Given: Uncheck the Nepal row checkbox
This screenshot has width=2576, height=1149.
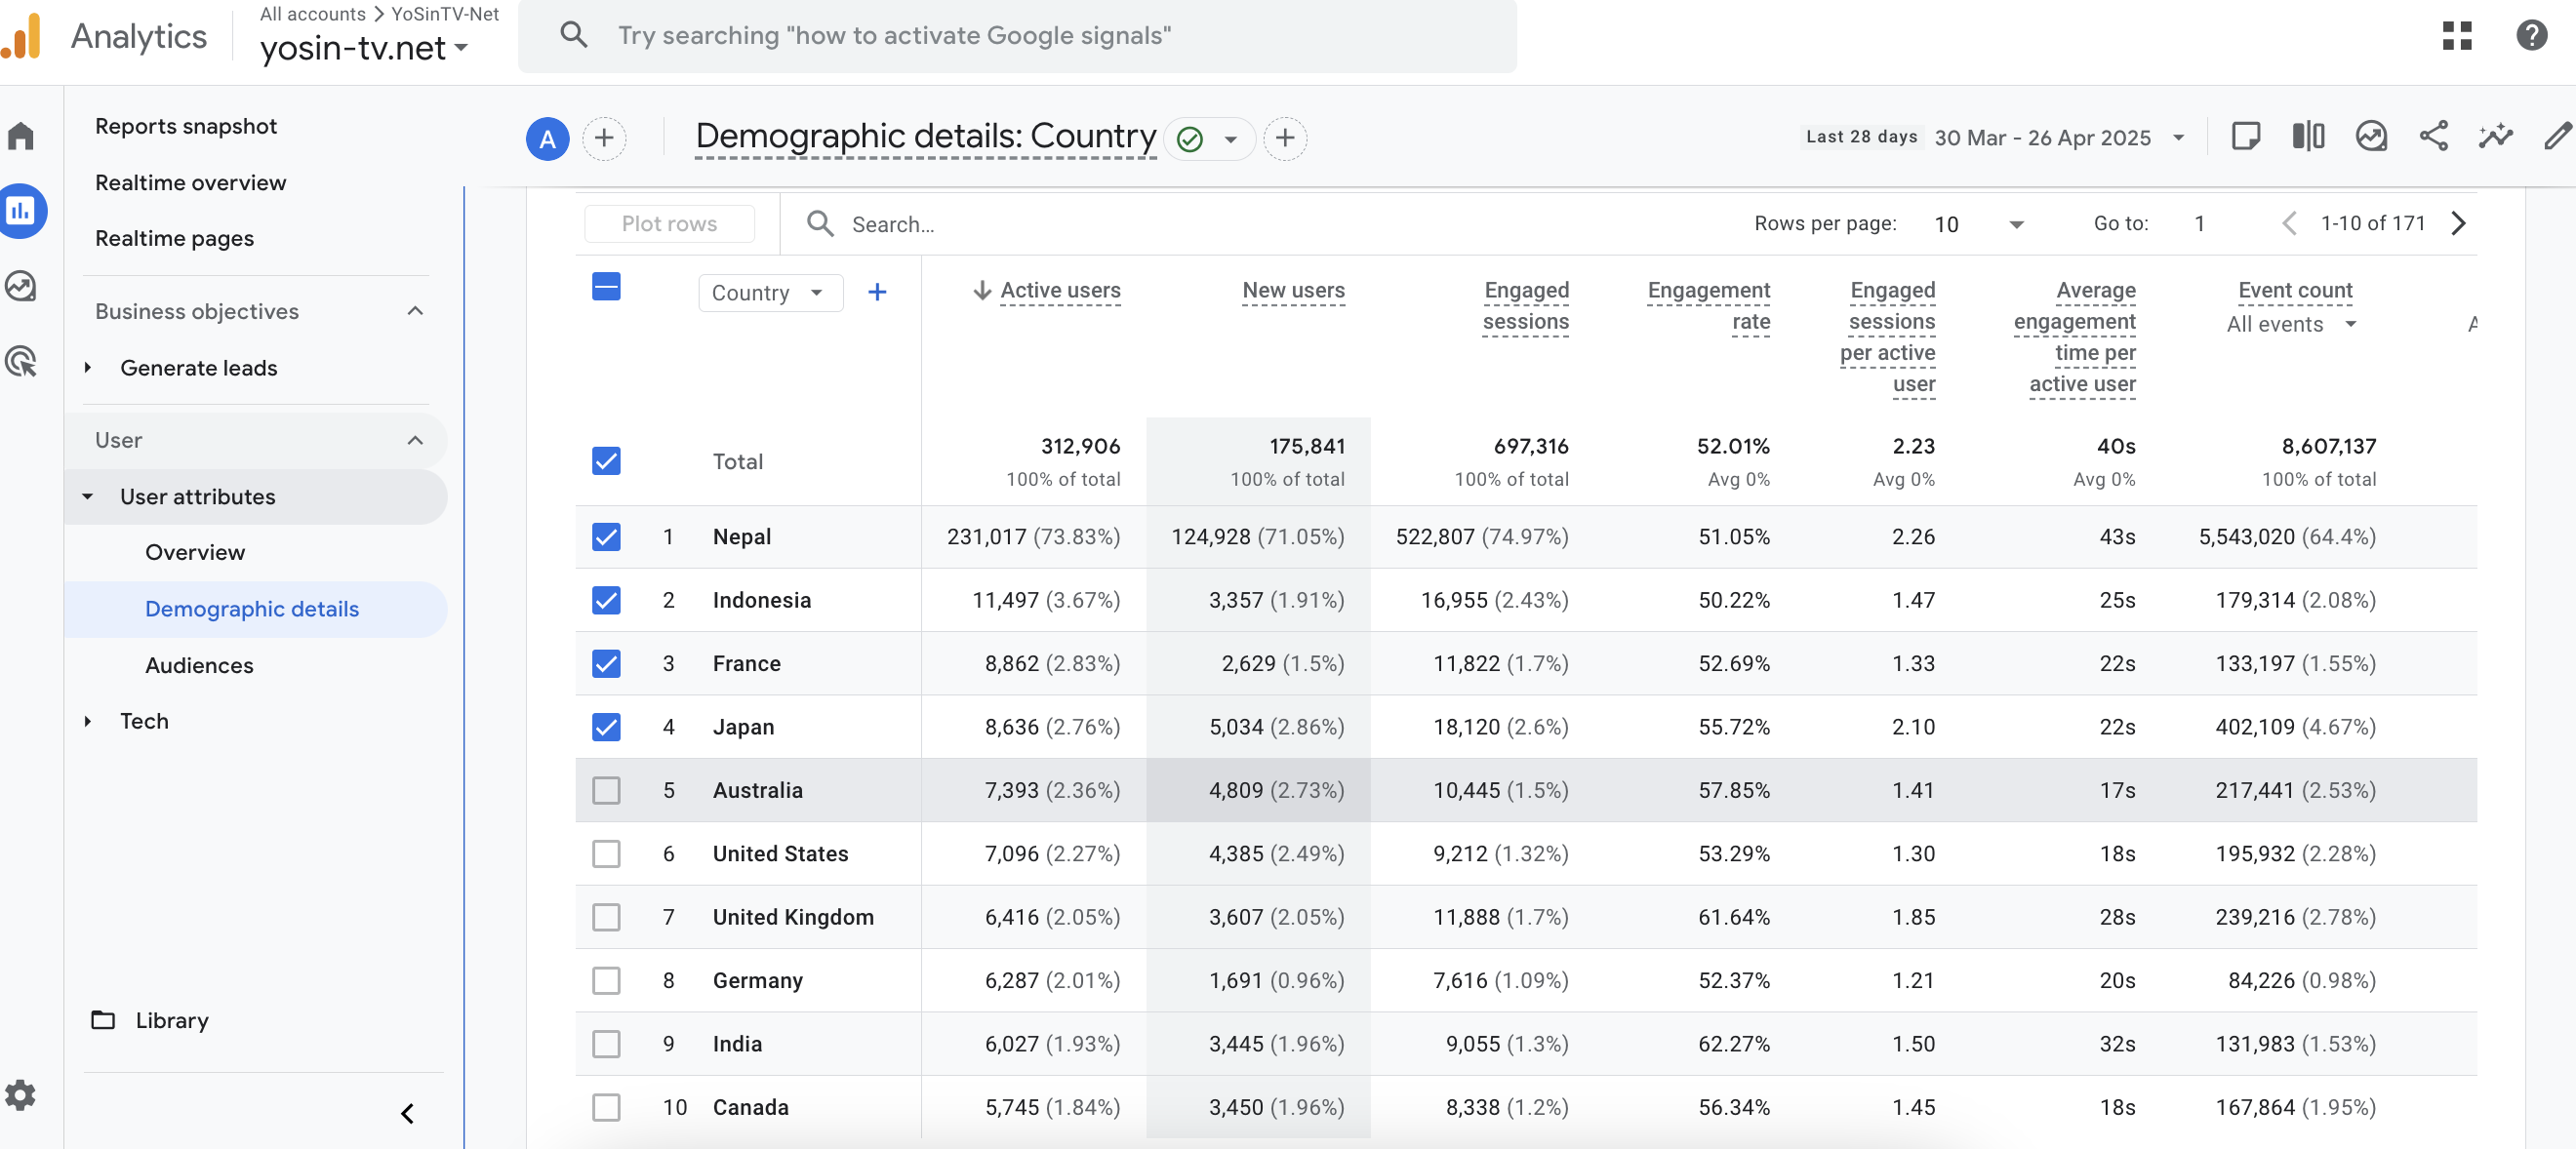Looking at the screenshot, I should 606,537.
